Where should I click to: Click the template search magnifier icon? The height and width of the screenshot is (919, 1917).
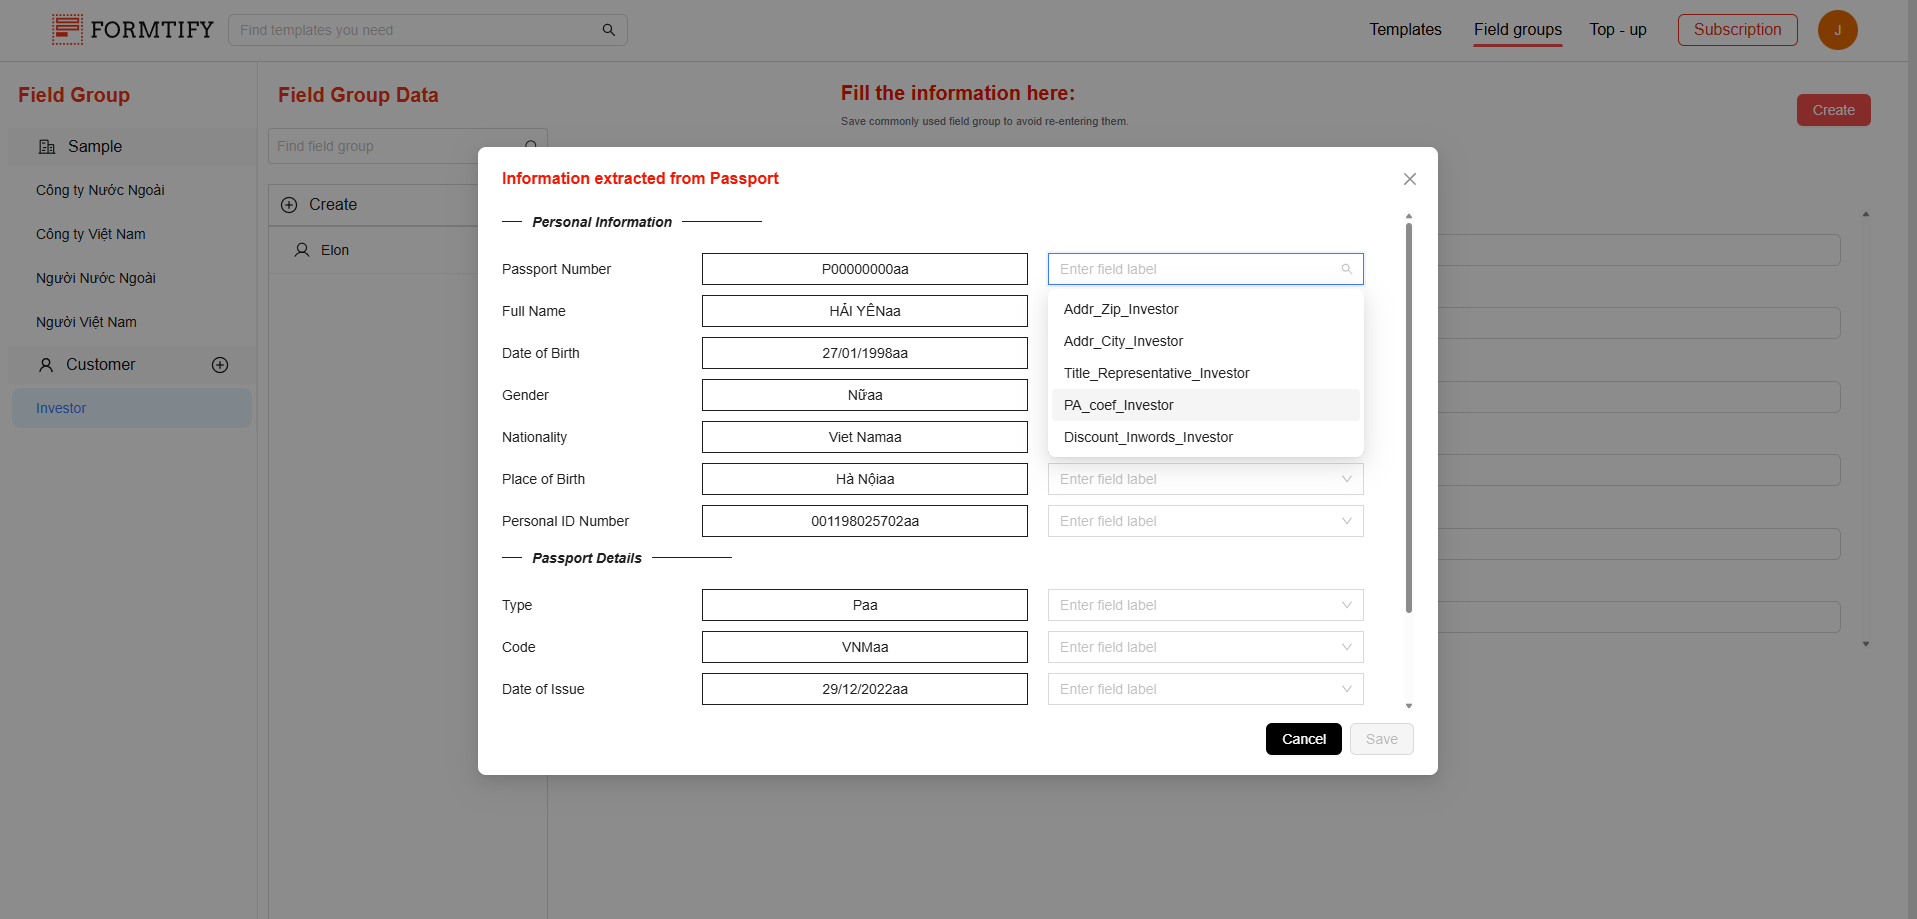608,30
